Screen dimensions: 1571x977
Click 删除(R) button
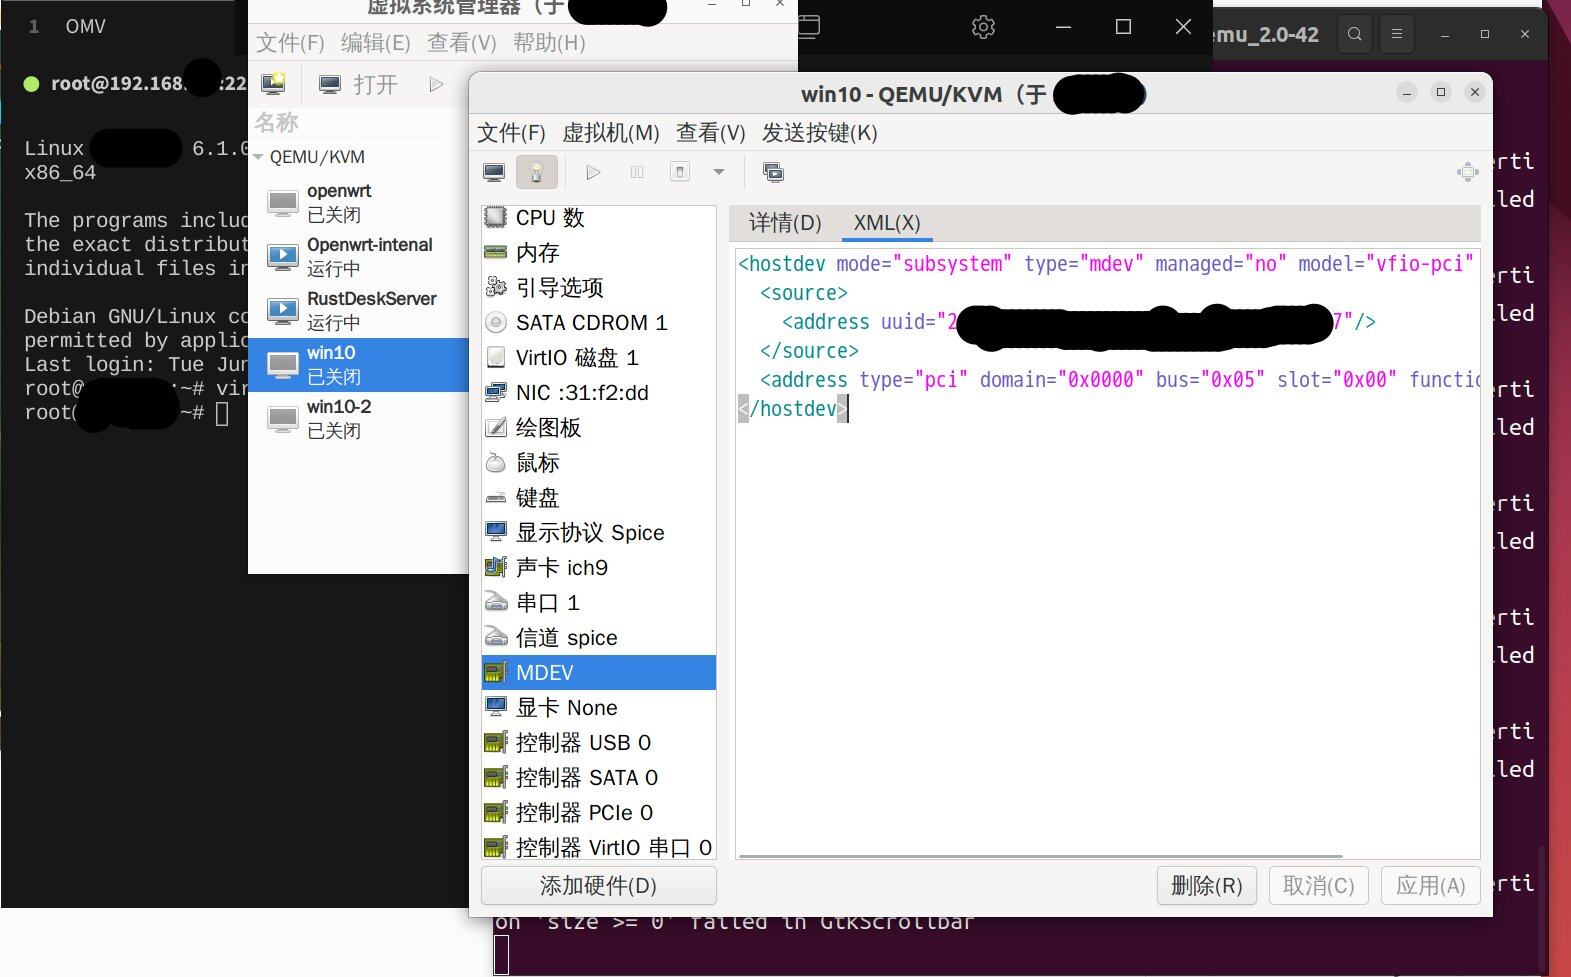1206,886
